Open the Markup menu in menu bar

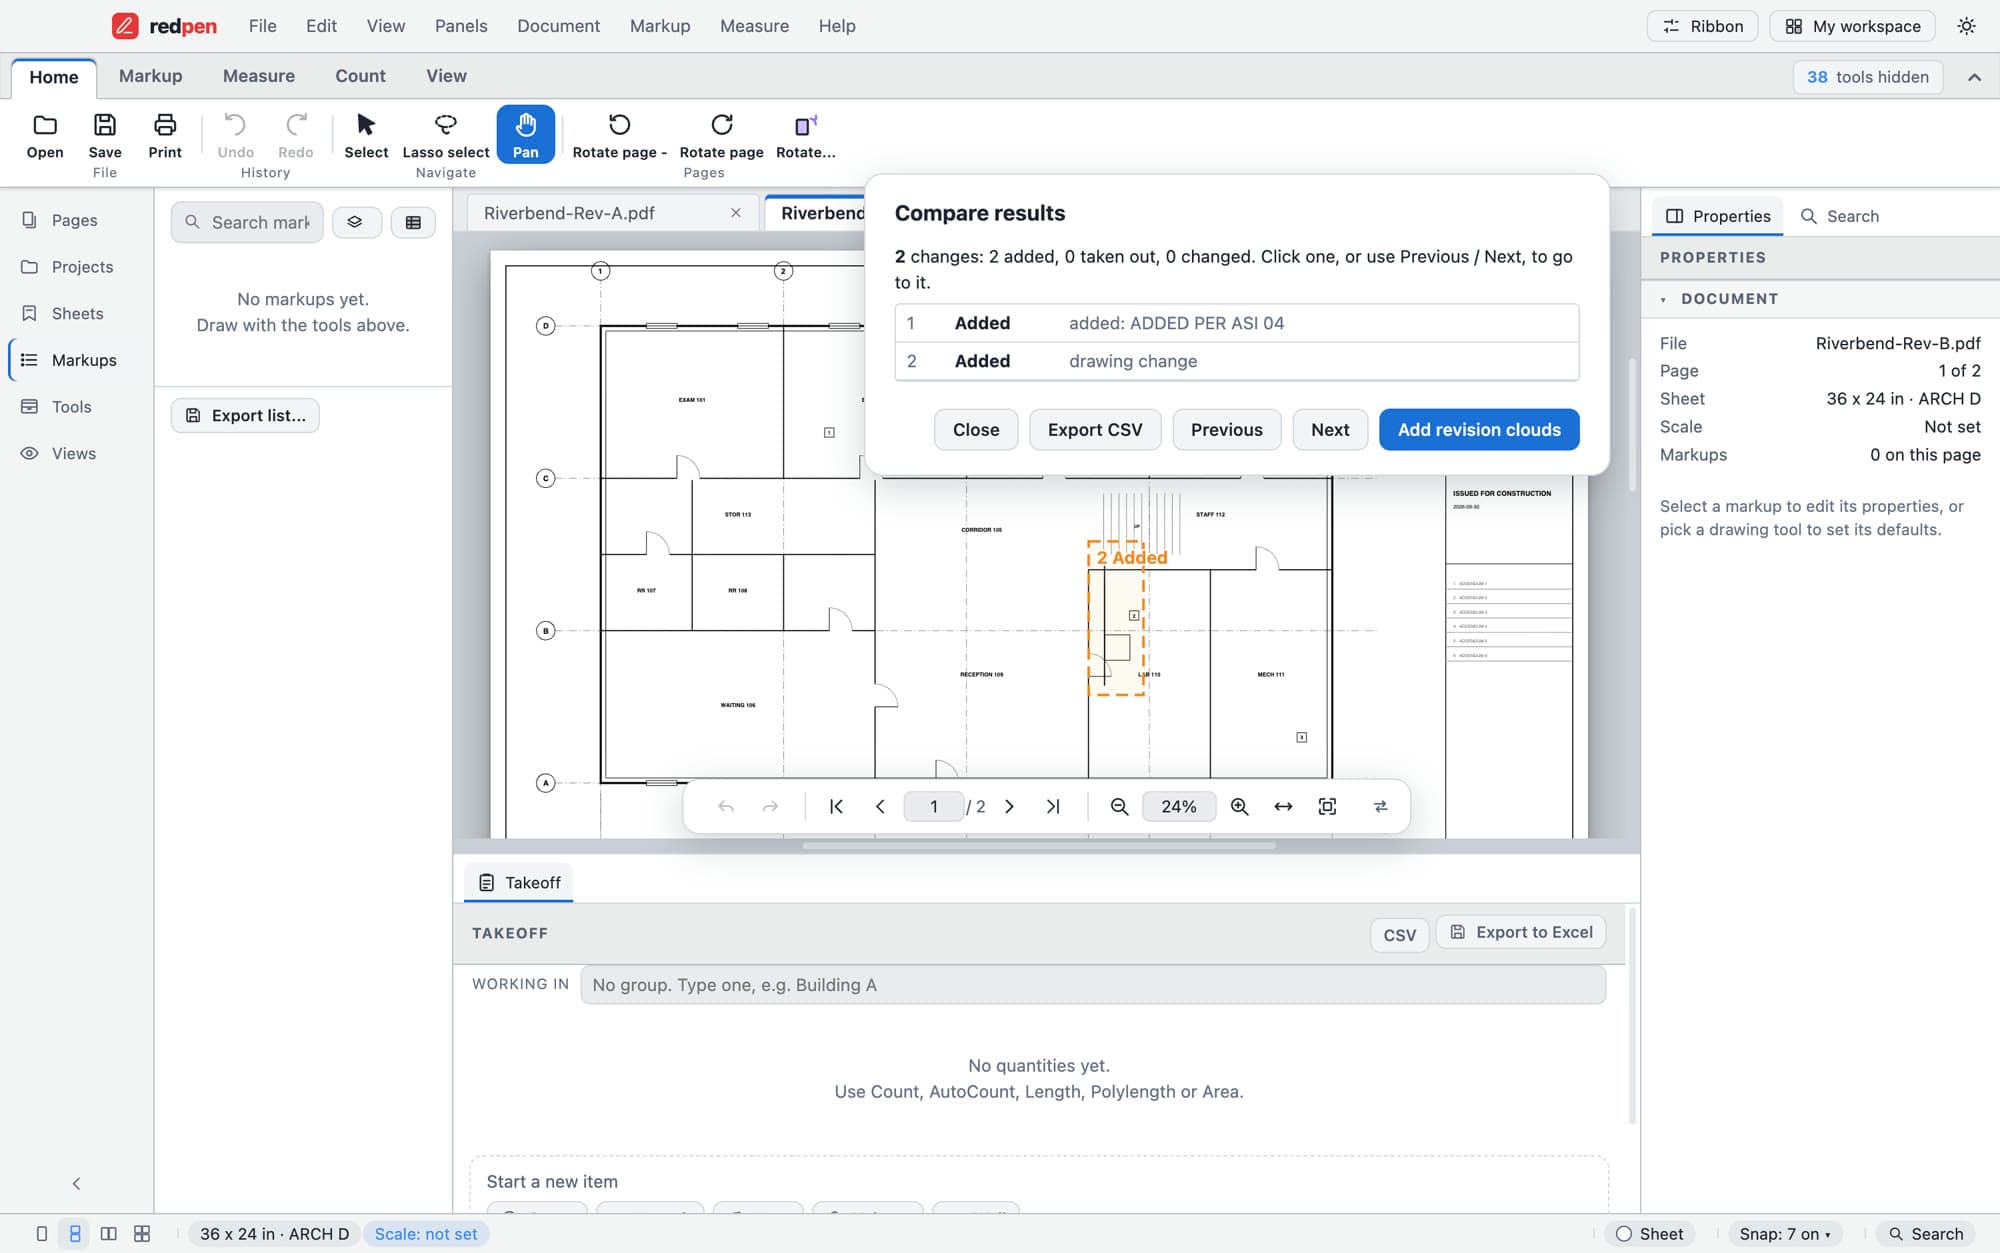coord(660,26)
